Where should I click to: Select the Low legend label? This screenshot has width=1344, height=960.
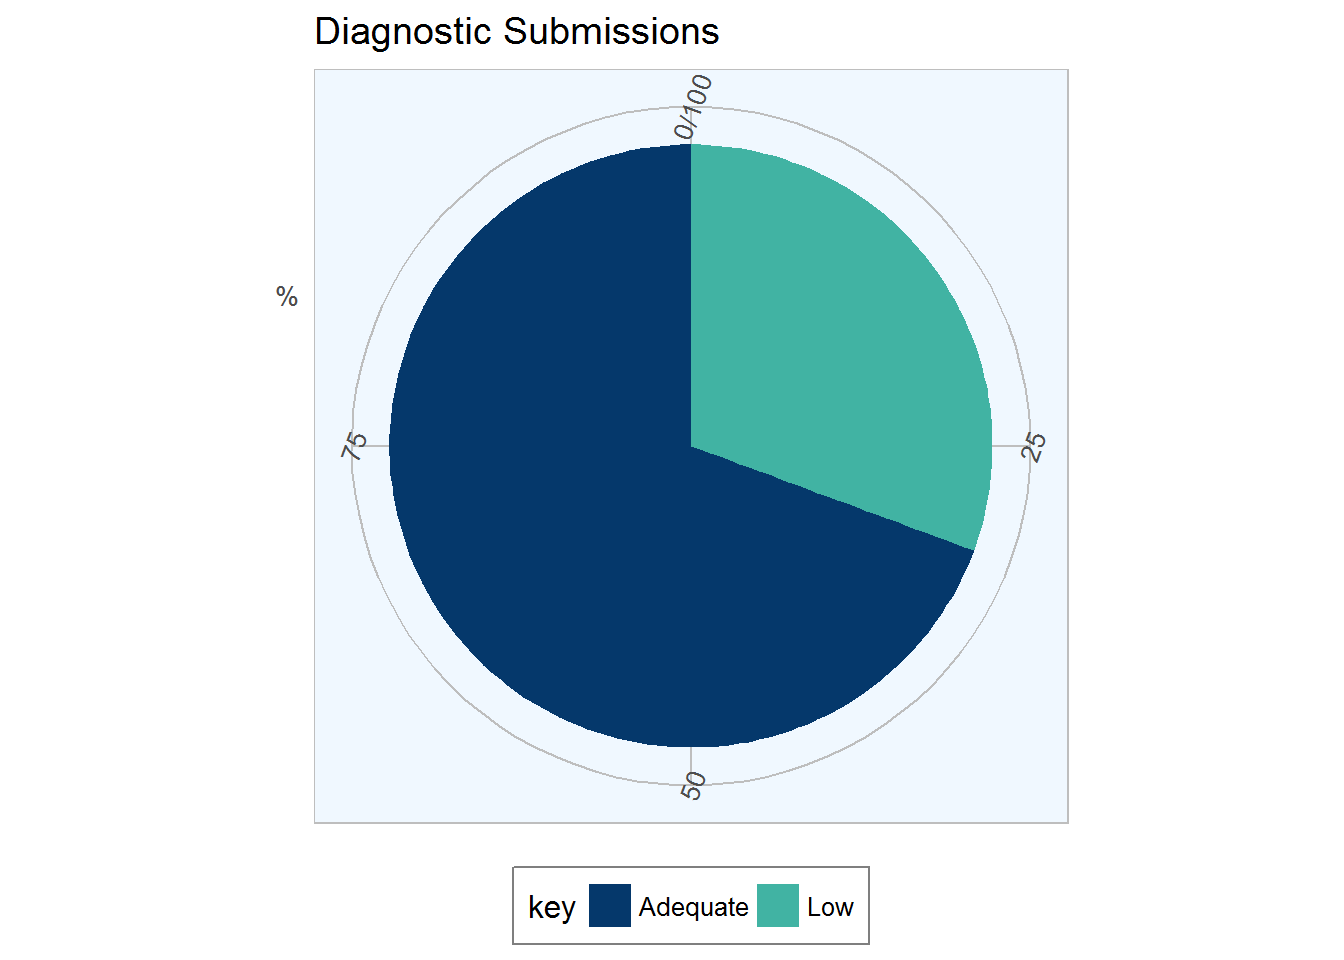point(830,907)
